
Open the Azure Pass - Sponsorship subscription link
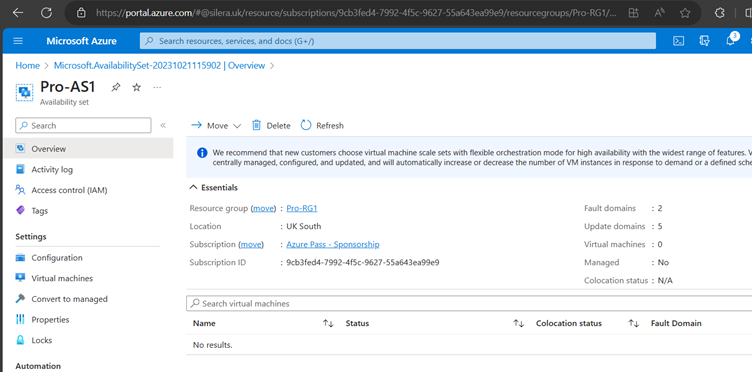333,244
